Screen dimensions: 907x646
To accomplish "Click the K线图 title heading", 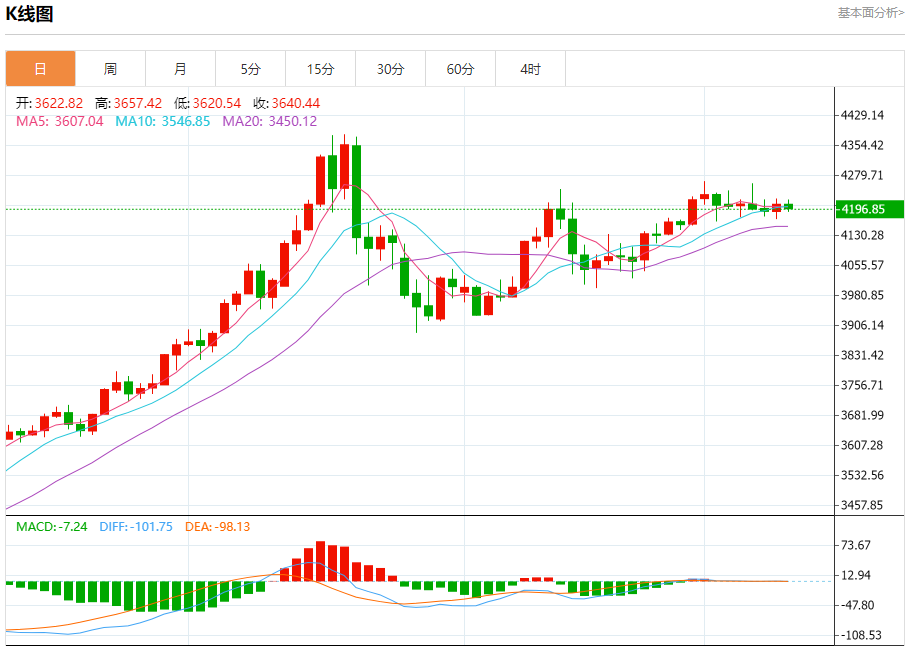I will (x=30, y=14).
